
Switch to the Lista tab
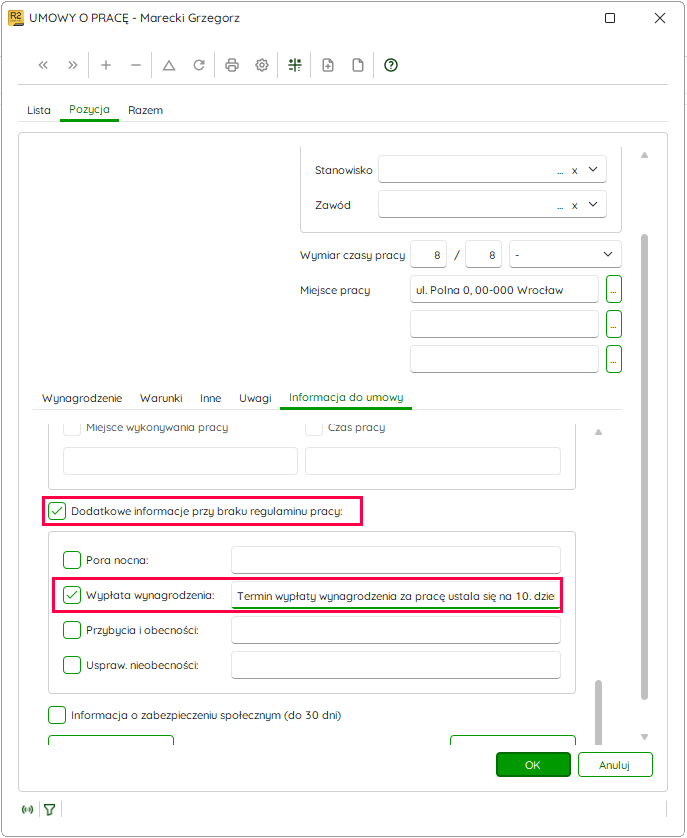click(x=38, y=110)
